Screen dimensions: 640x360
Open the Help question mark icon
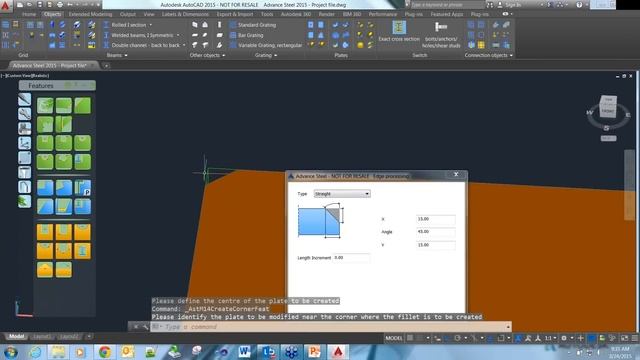click(579, 5)
